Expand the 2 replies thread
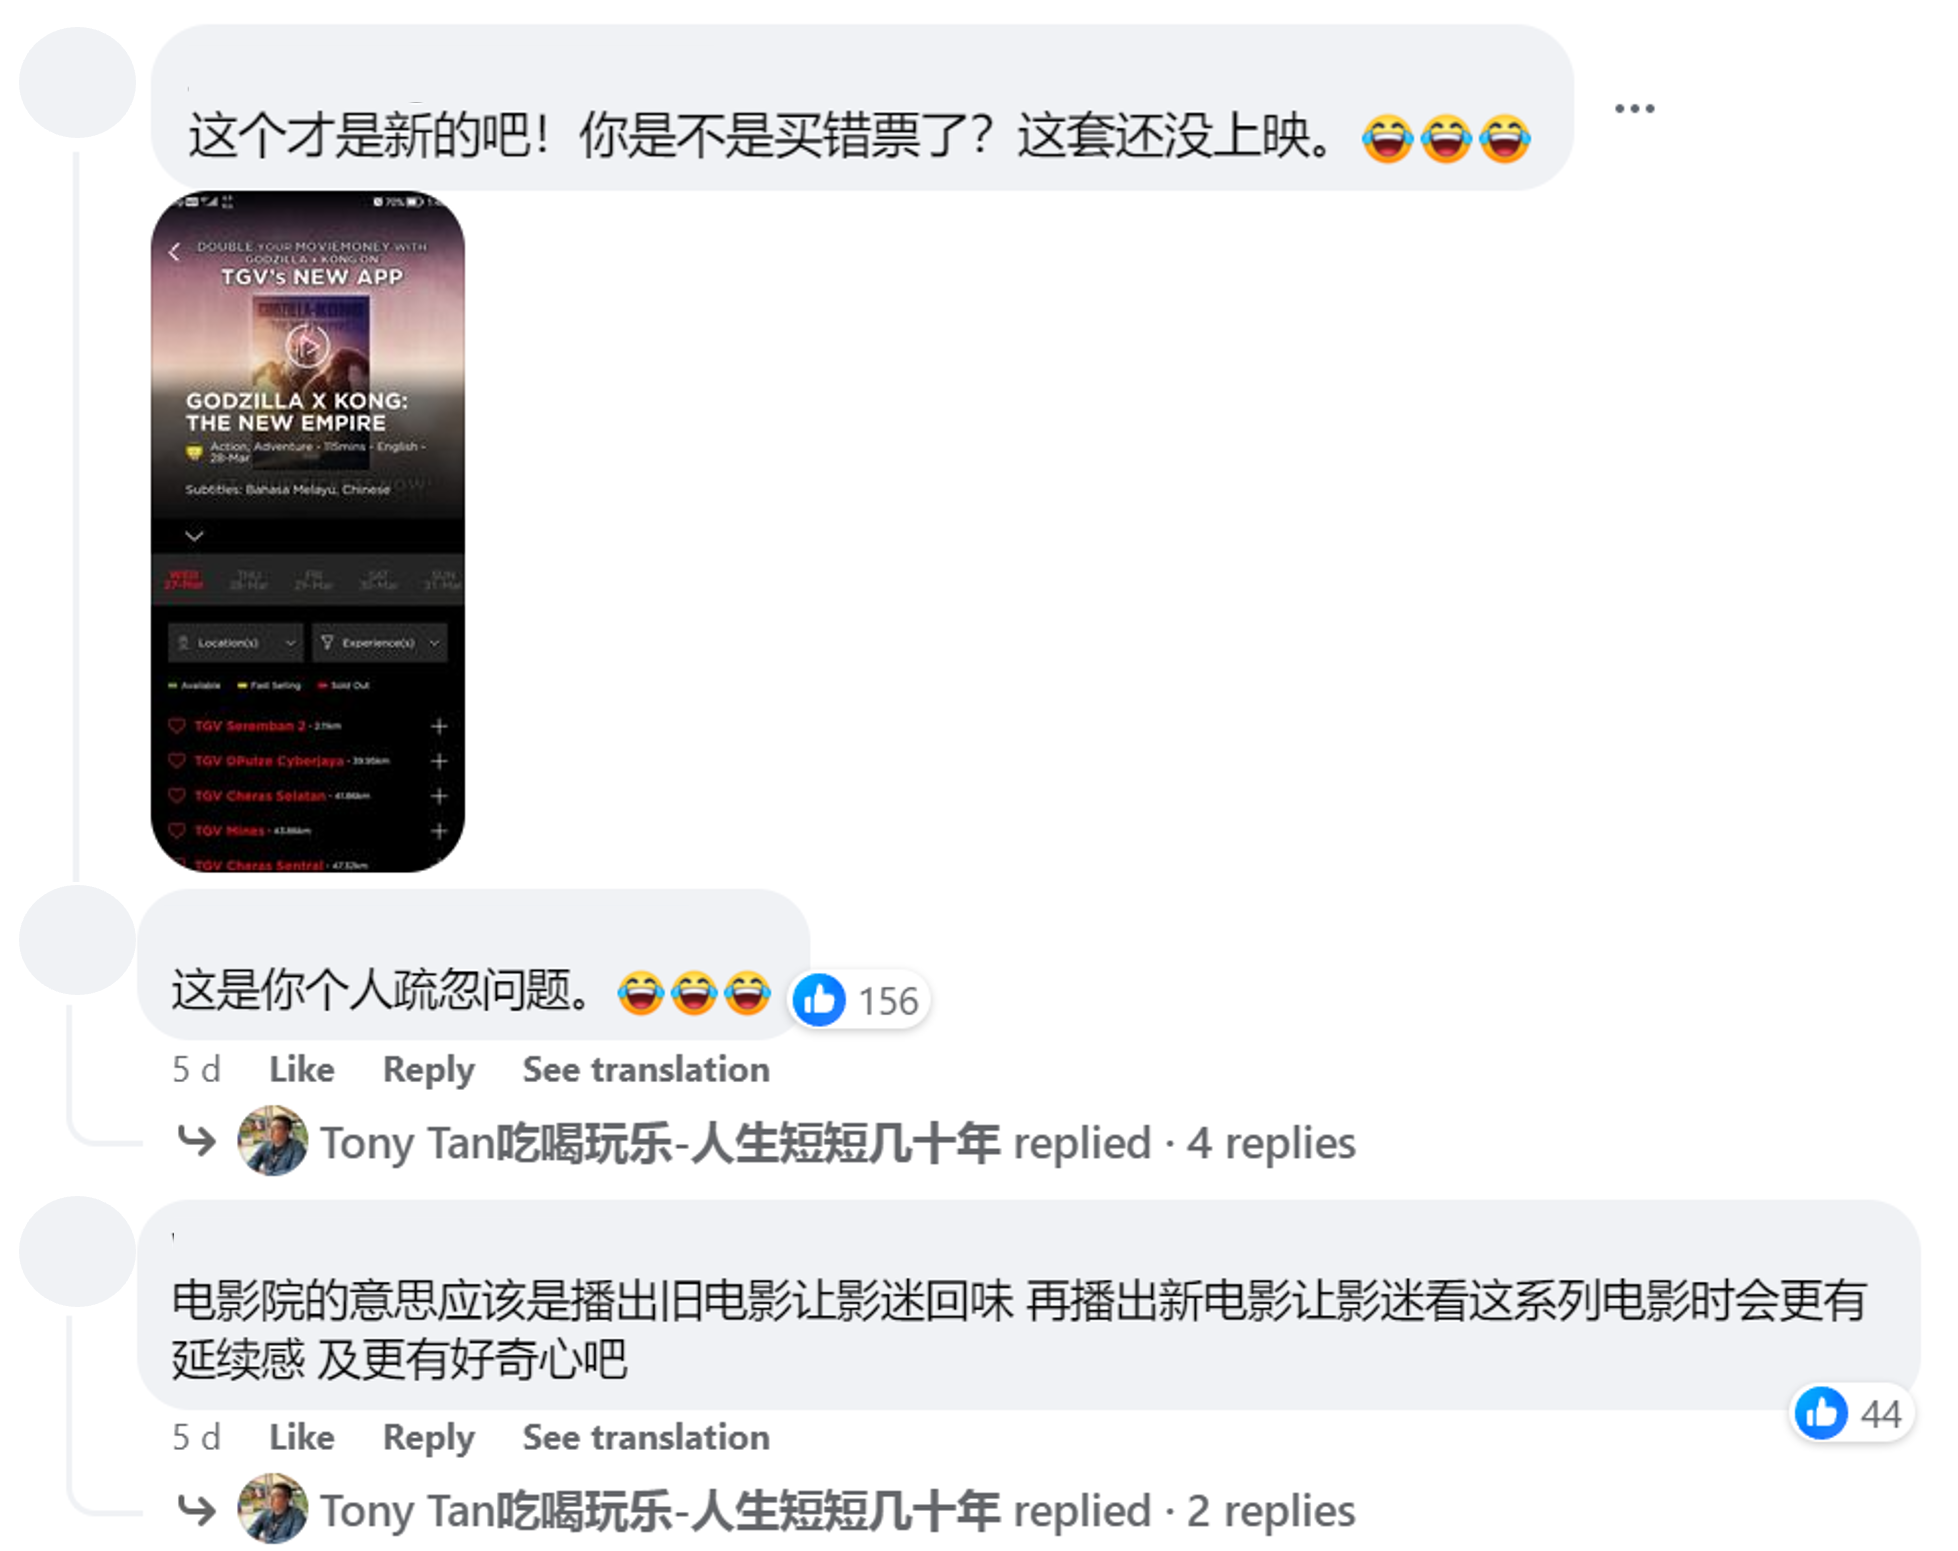The width and height of the screenshot is (1958, 1551). 1270,1510
